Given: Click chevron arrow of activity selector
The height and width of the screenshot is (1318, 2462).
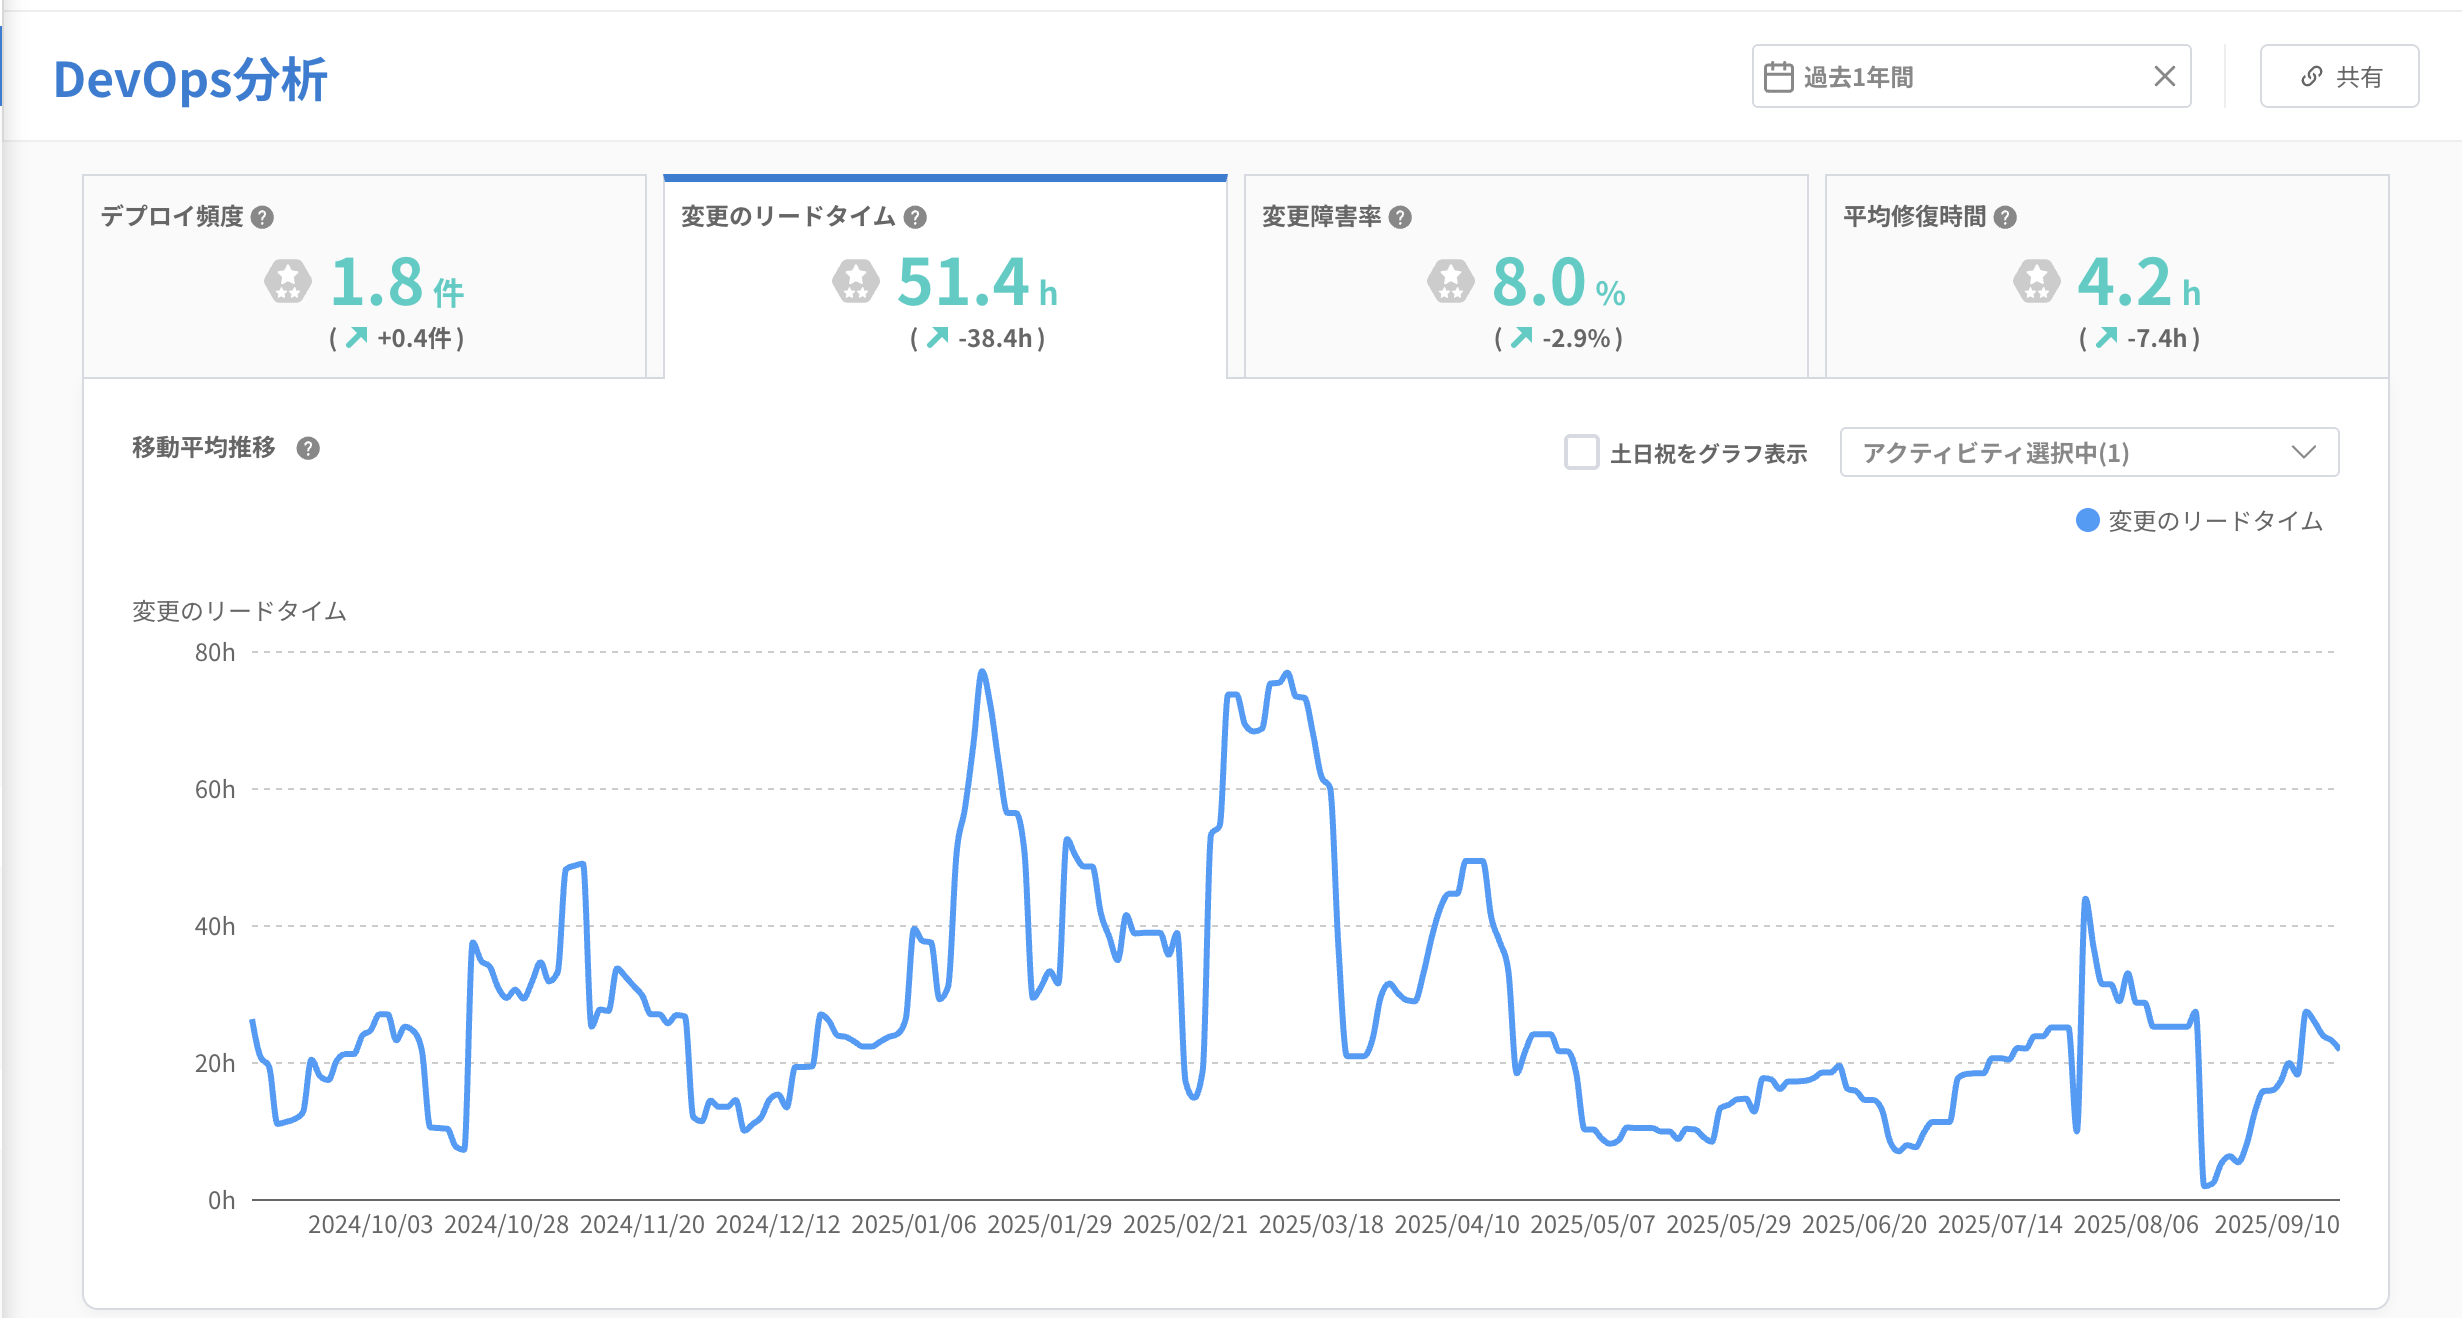Looking at the screenshot, I should (2304, 452).
